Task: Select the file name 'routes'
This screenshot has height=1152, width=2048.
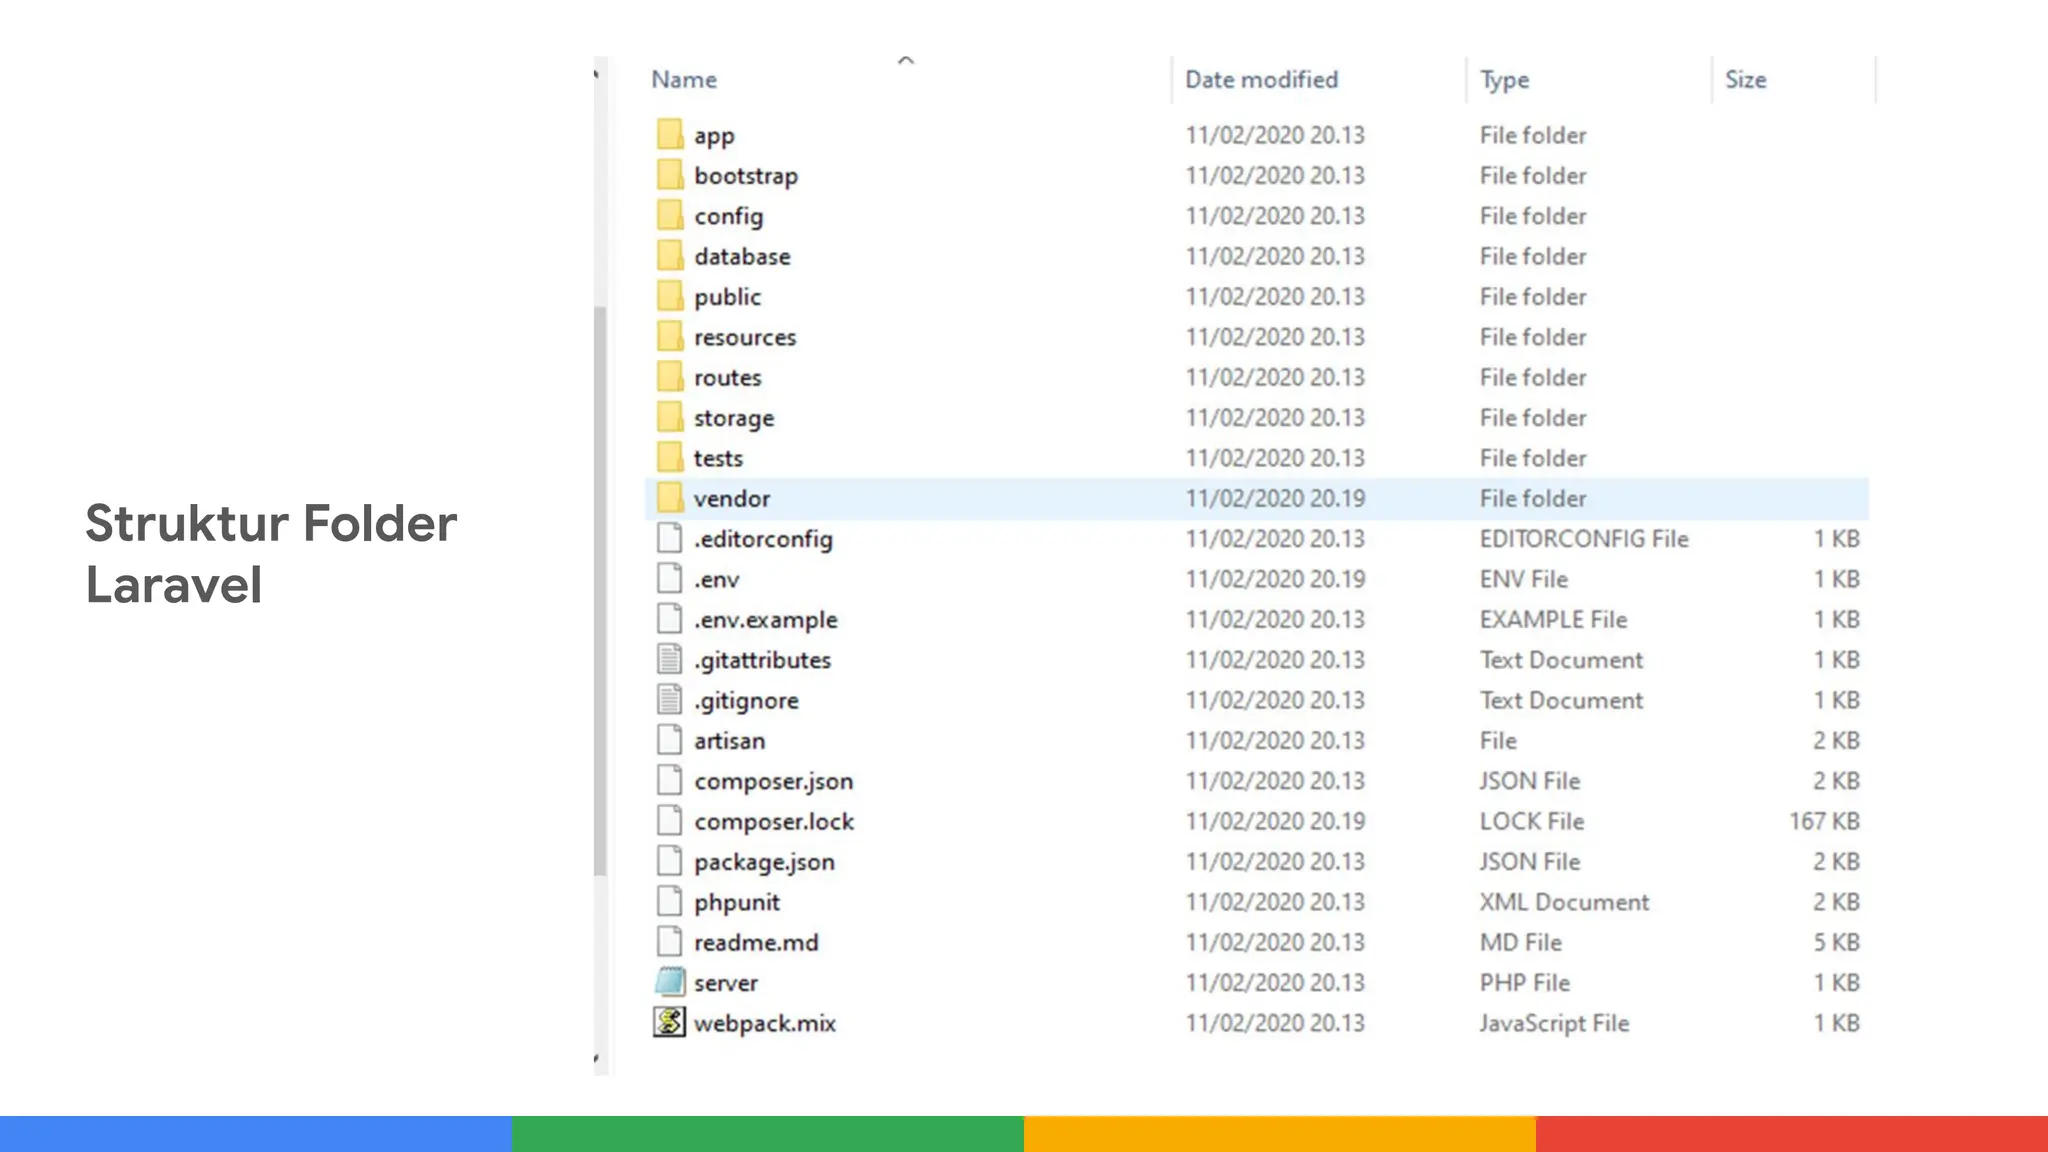Action: click(x=727, y=378)
